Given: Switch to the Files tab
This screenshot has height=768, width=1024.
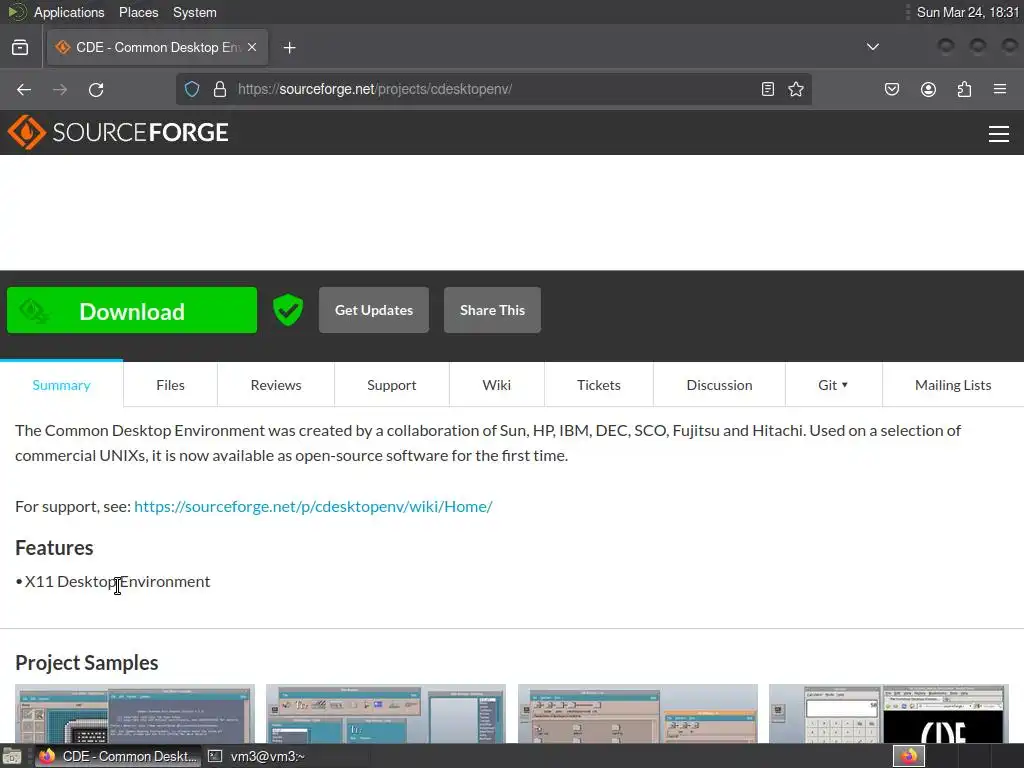Looking at the screenshot, I should pos(170,385).
